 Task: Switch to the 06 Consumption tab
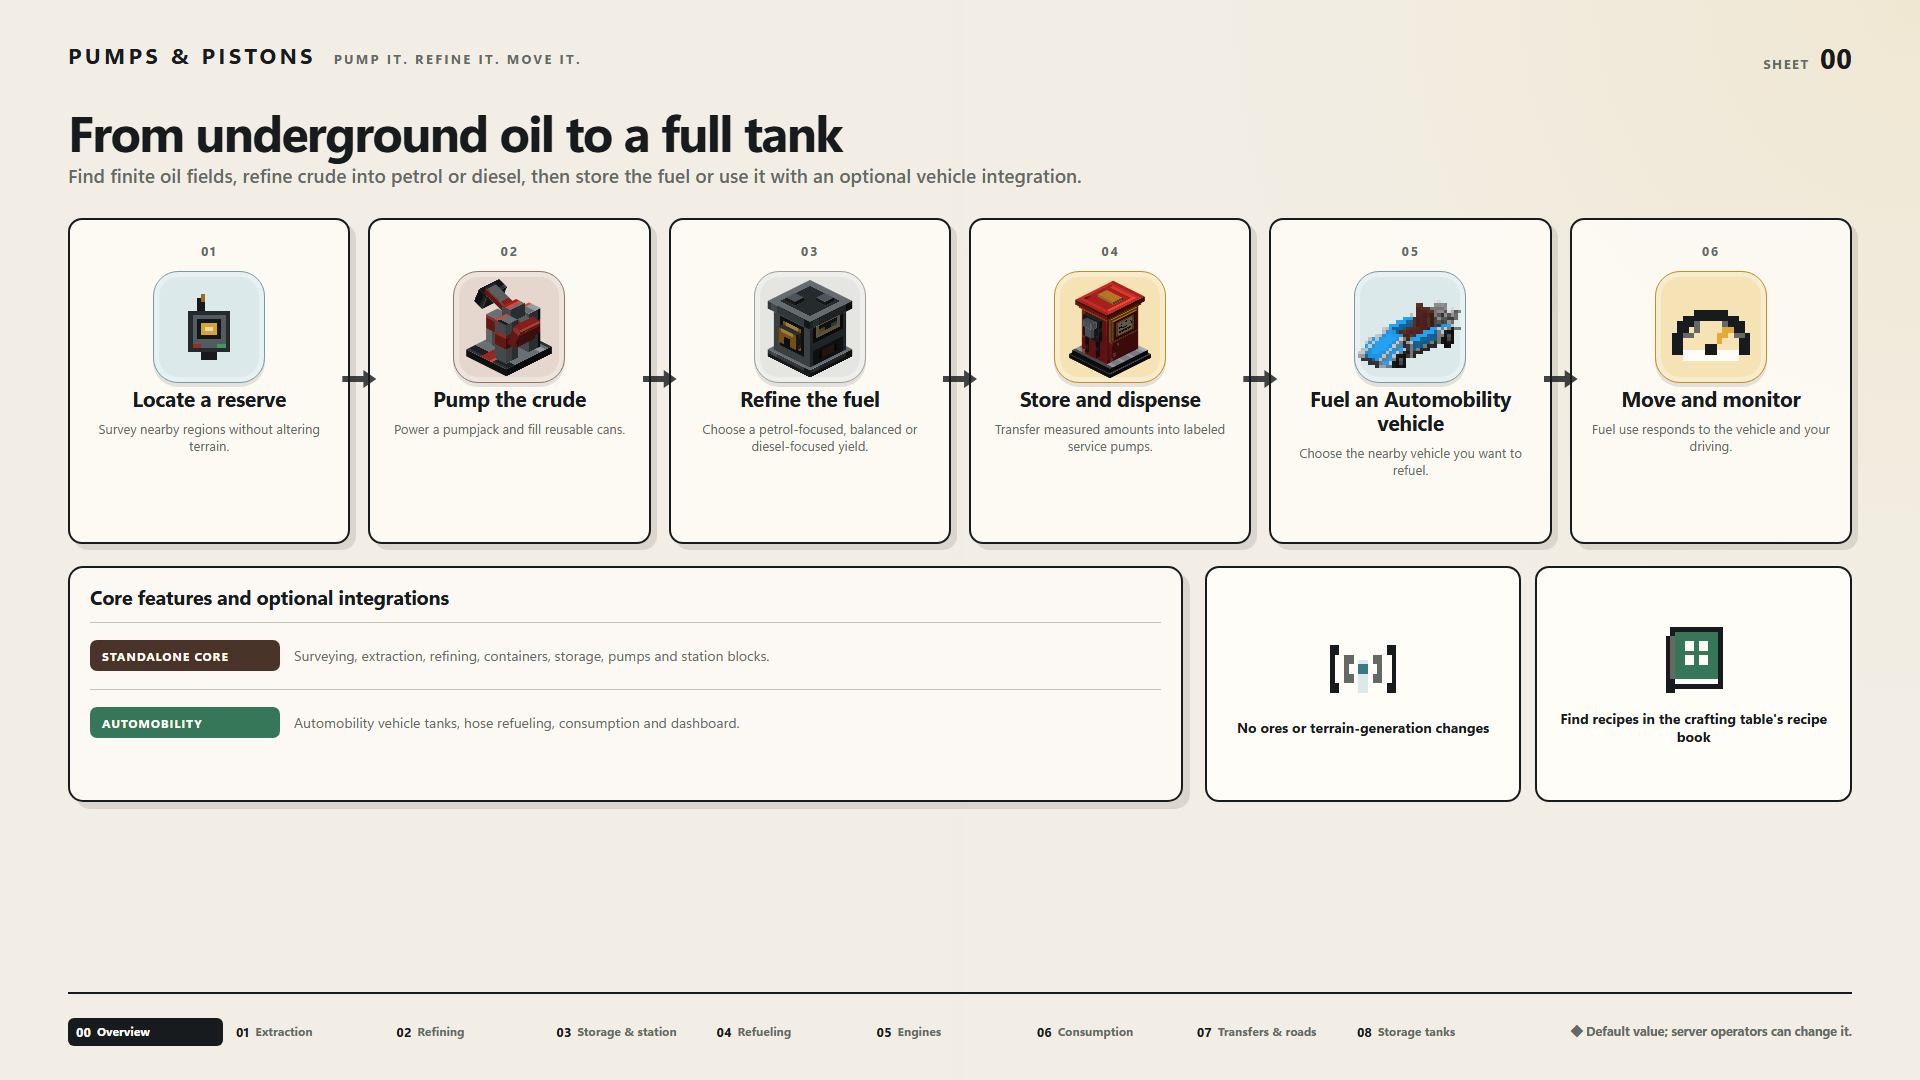pos(1085,1032)
